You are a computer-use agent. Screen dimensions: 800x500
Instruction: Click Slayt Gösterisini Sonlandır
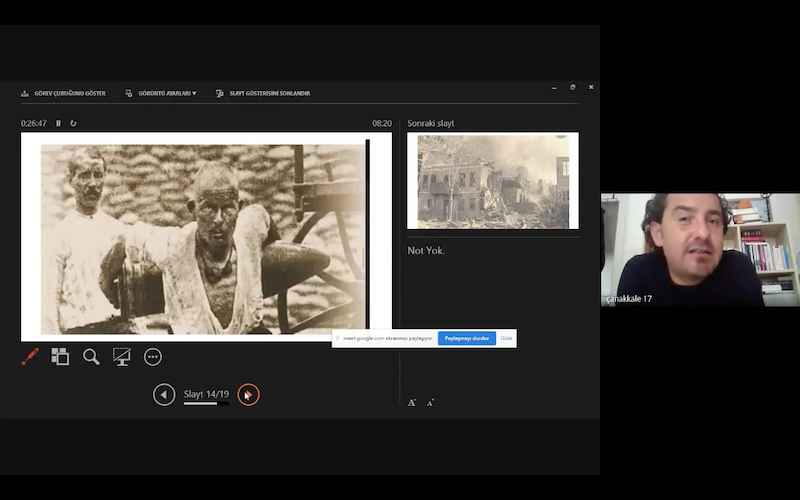263,93
